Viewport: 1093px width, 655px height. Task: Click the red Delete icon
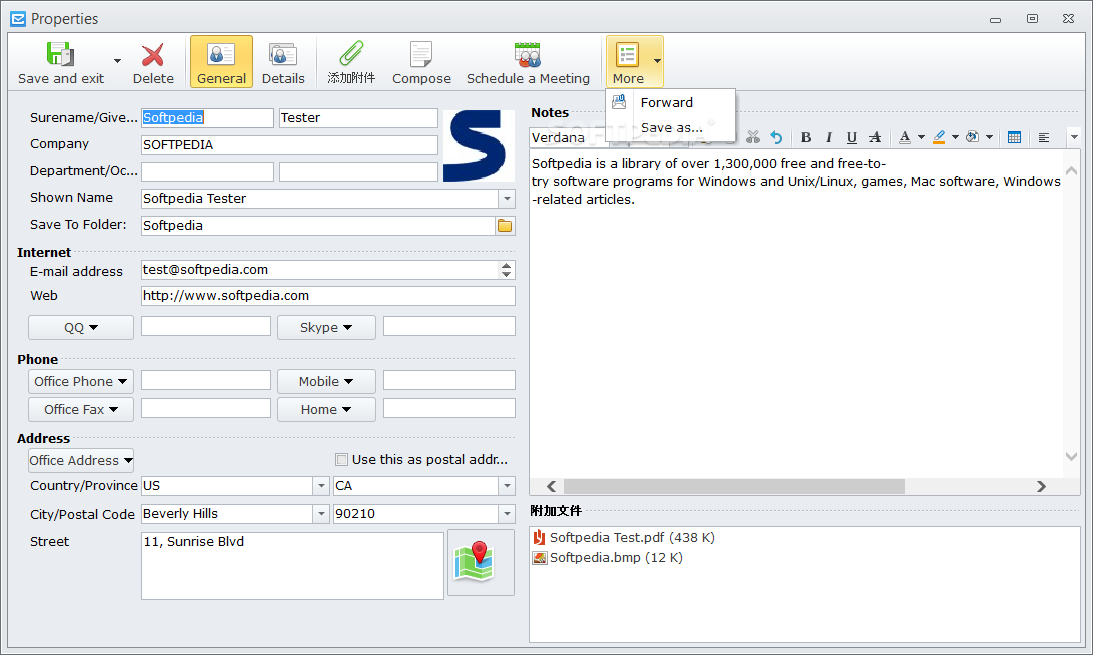[x=153, y=54]
